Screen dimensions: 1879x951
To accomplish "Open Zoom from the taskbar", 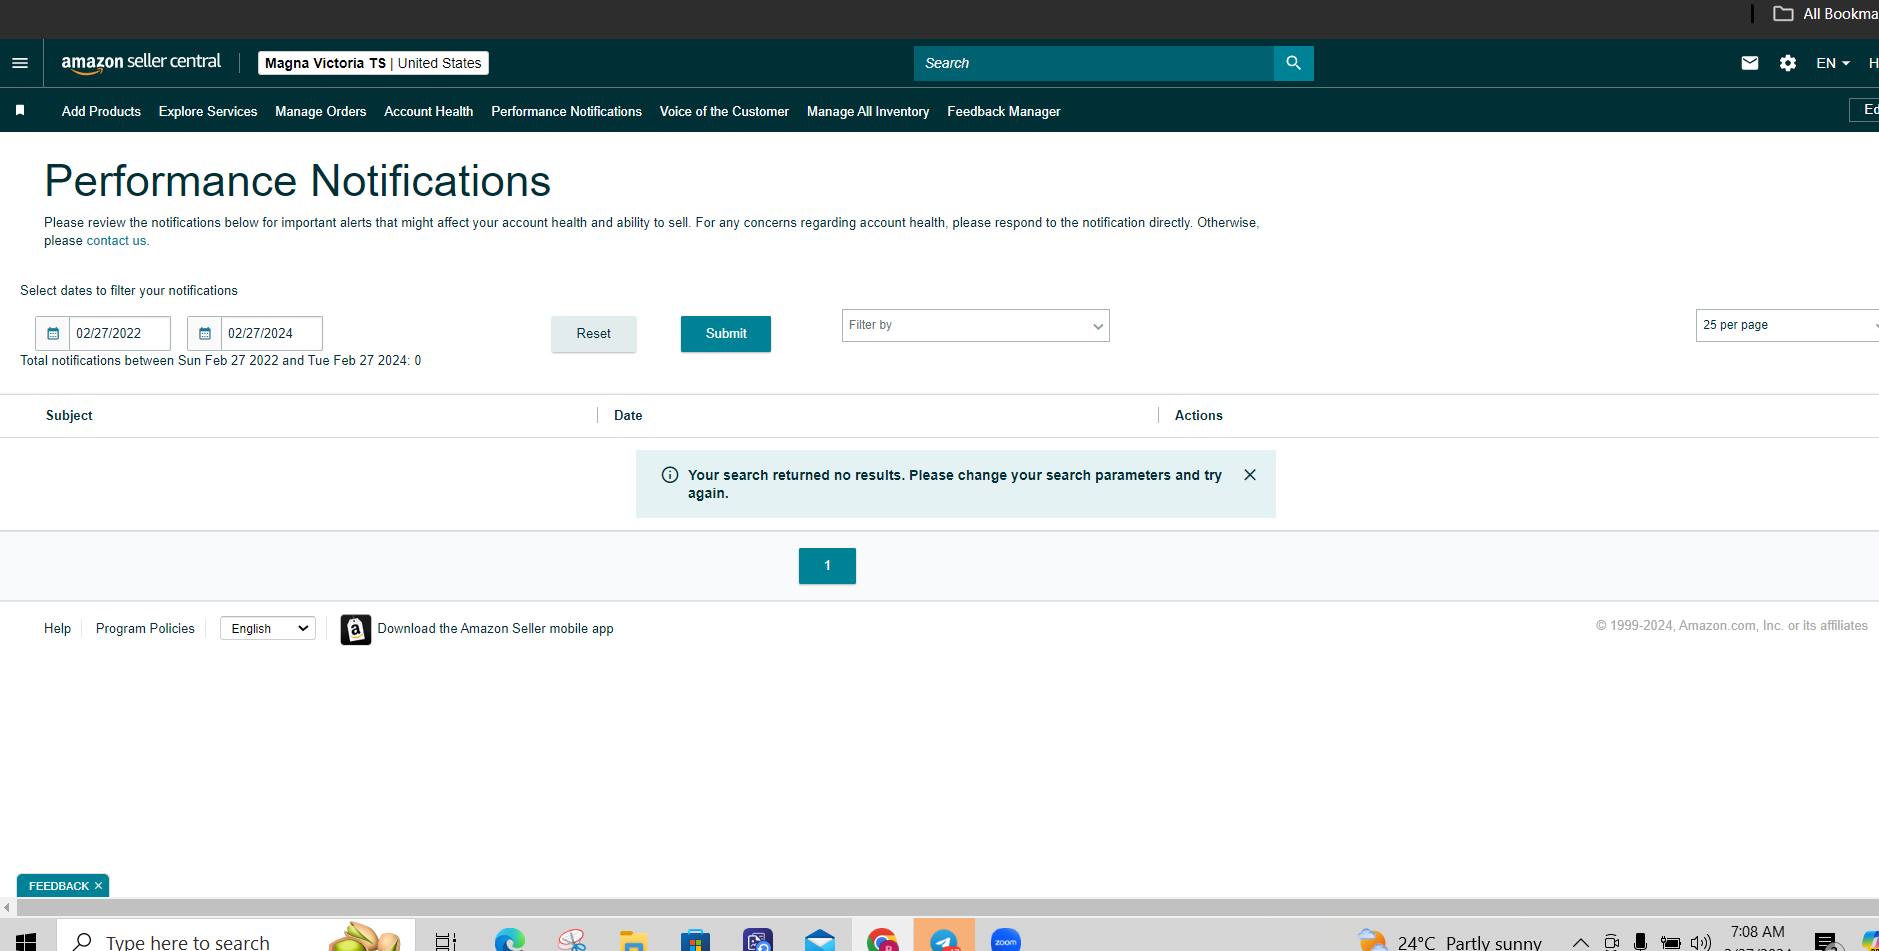I will pyautogui.click(x=1006, y=941).
